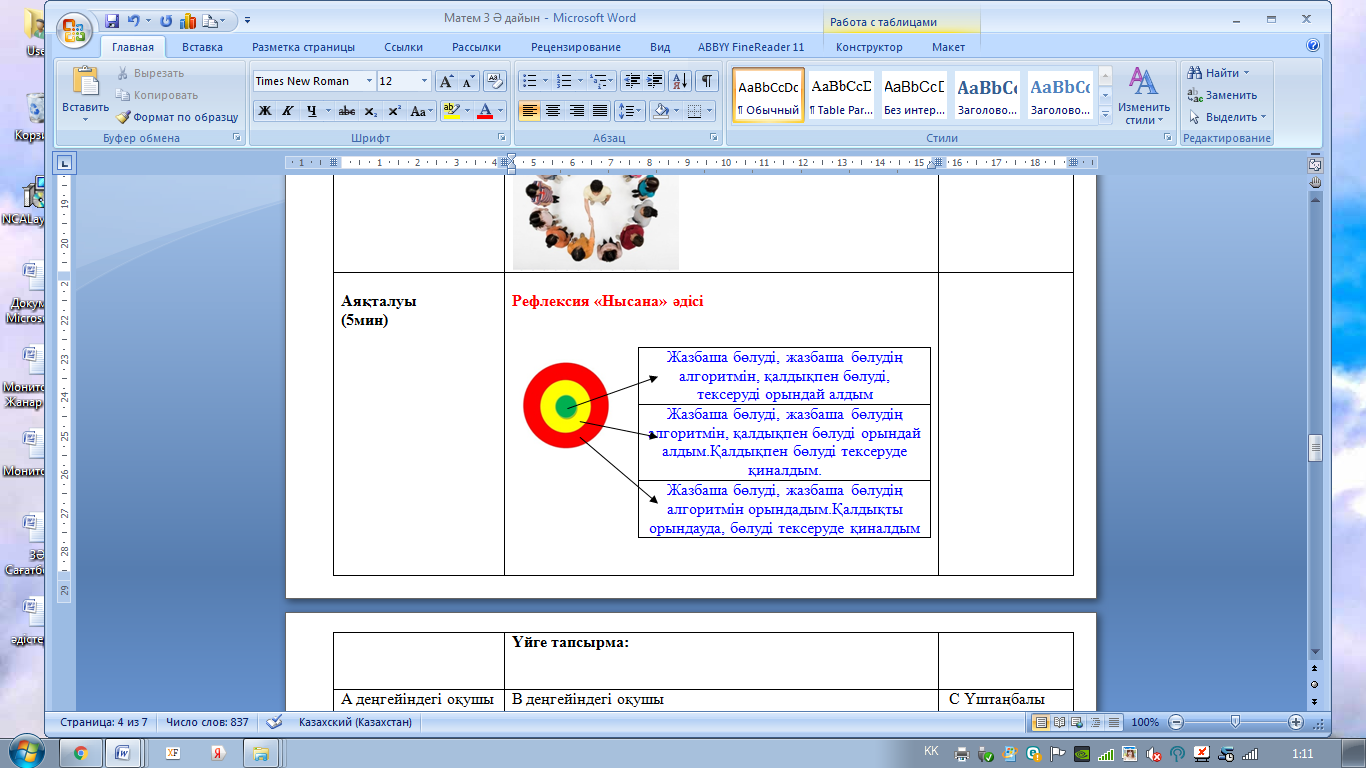1366x768 pixels.
Task: Toggle superscript formatting
Action: (394, 110)
